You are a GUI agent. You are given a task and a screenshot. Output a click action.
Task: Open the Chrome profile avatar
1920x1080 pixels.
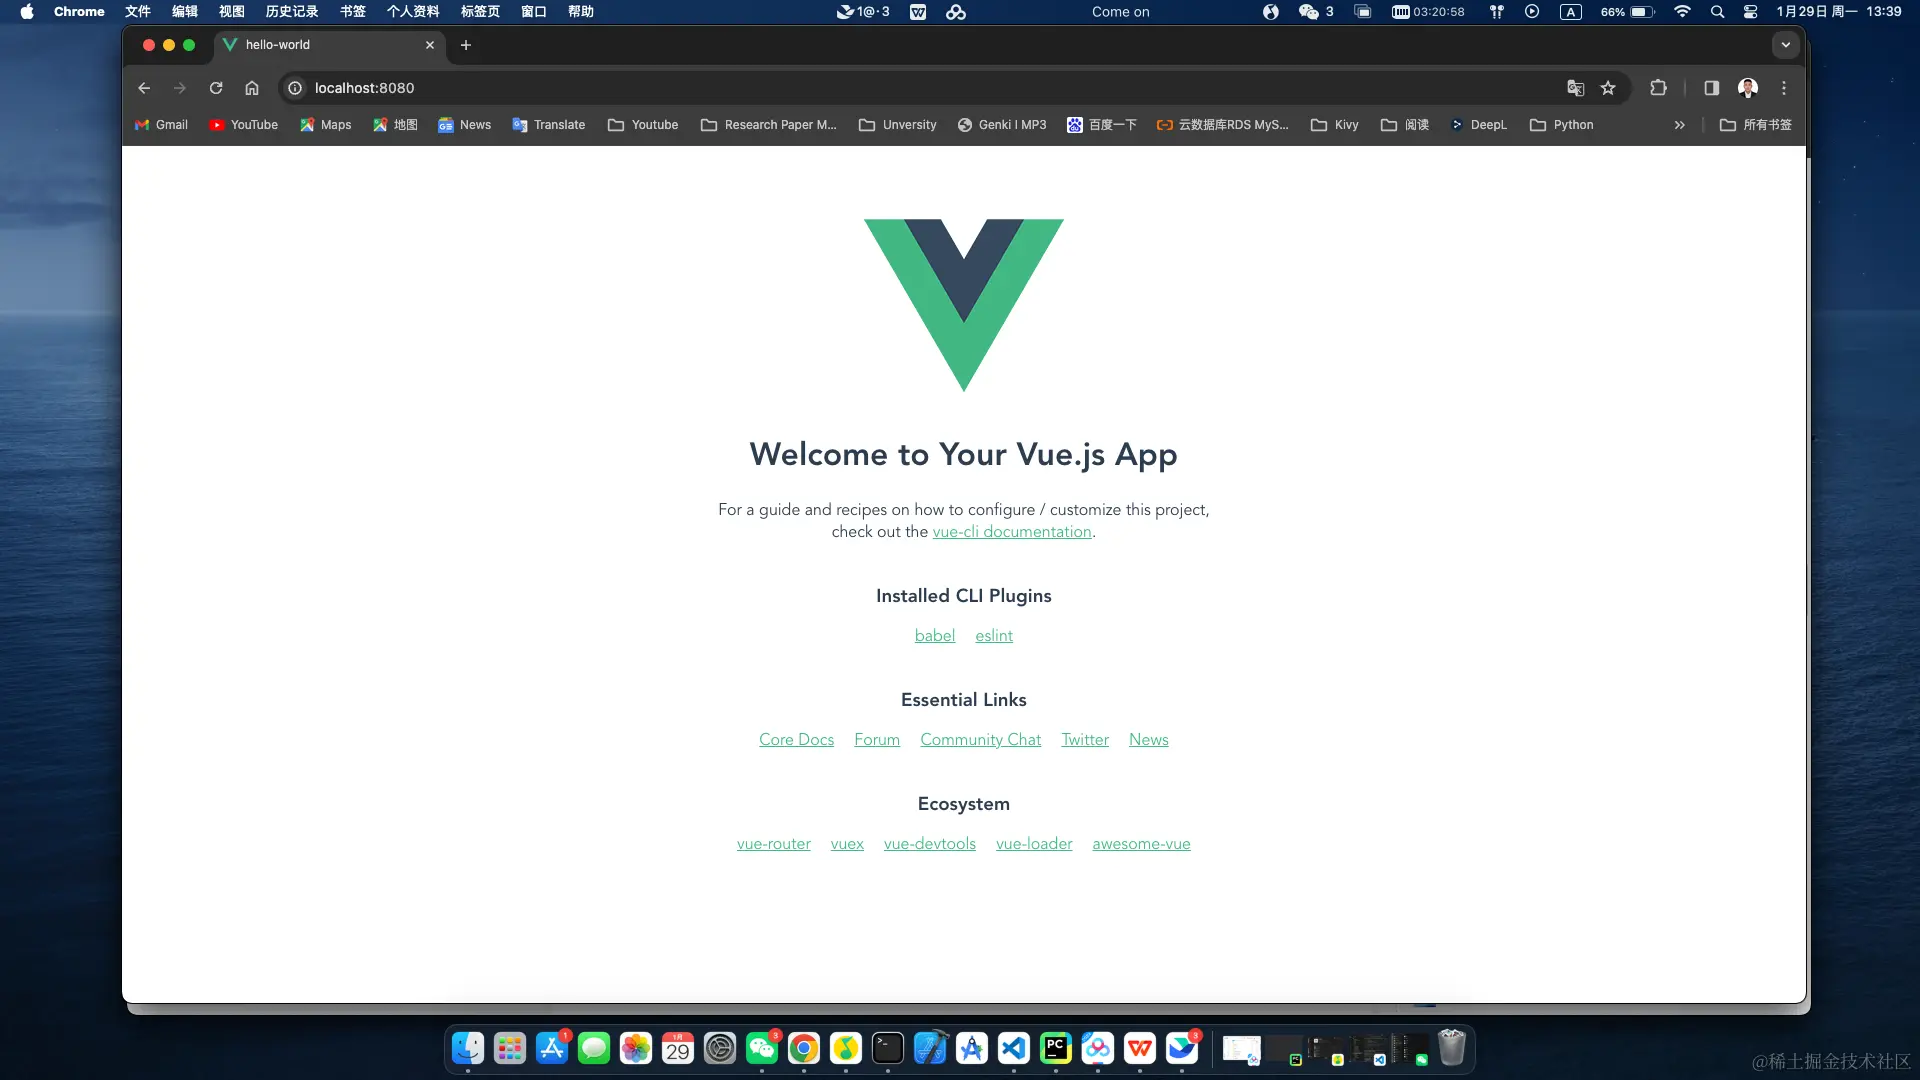tap(1748, 88)
